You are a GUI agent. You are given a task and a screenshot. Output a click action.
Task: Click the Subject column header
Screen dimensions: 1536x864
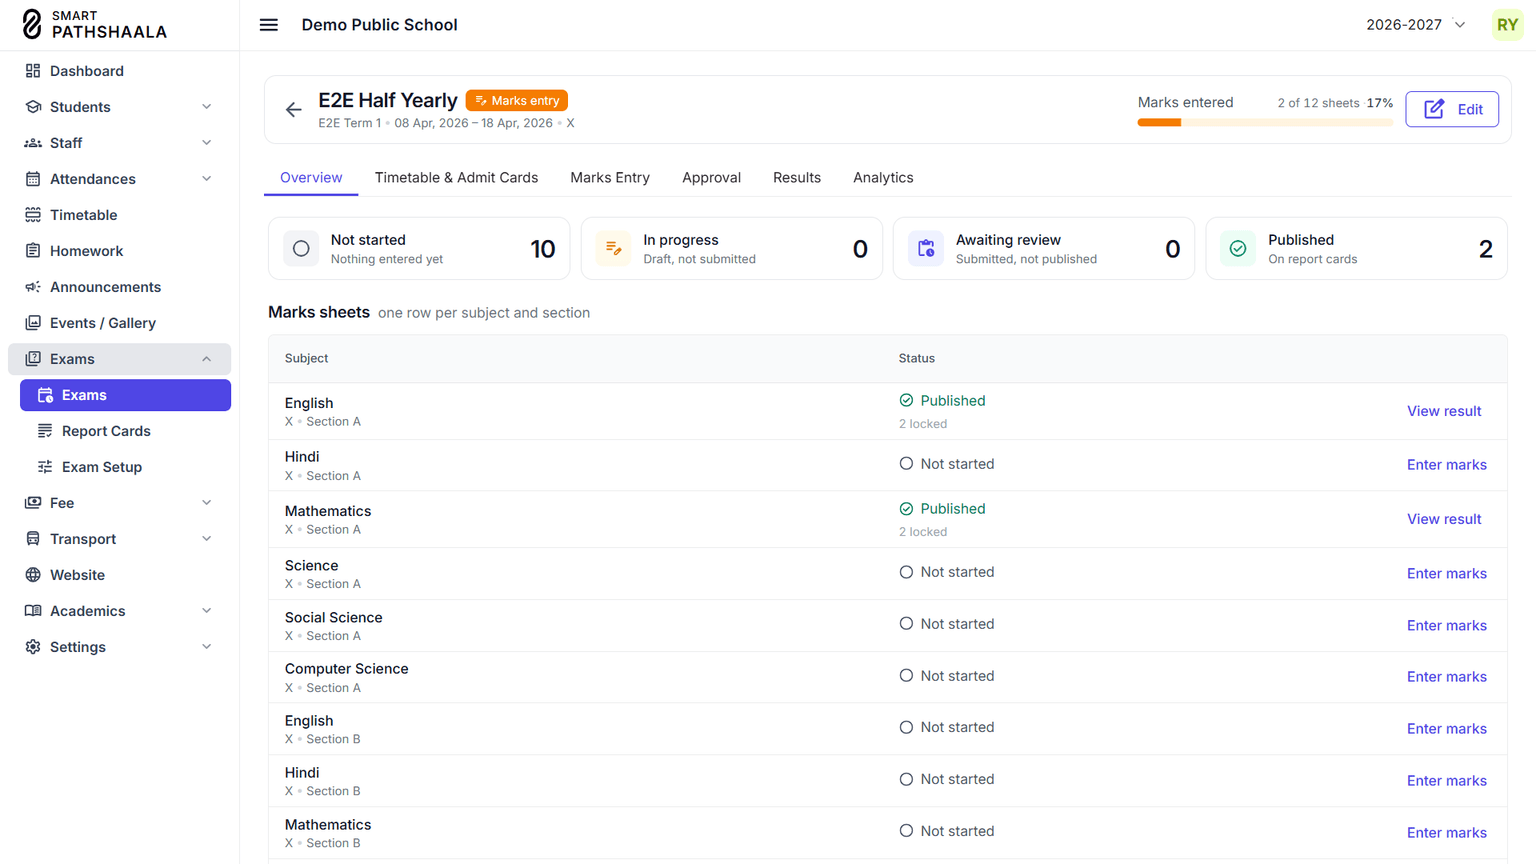306,358
